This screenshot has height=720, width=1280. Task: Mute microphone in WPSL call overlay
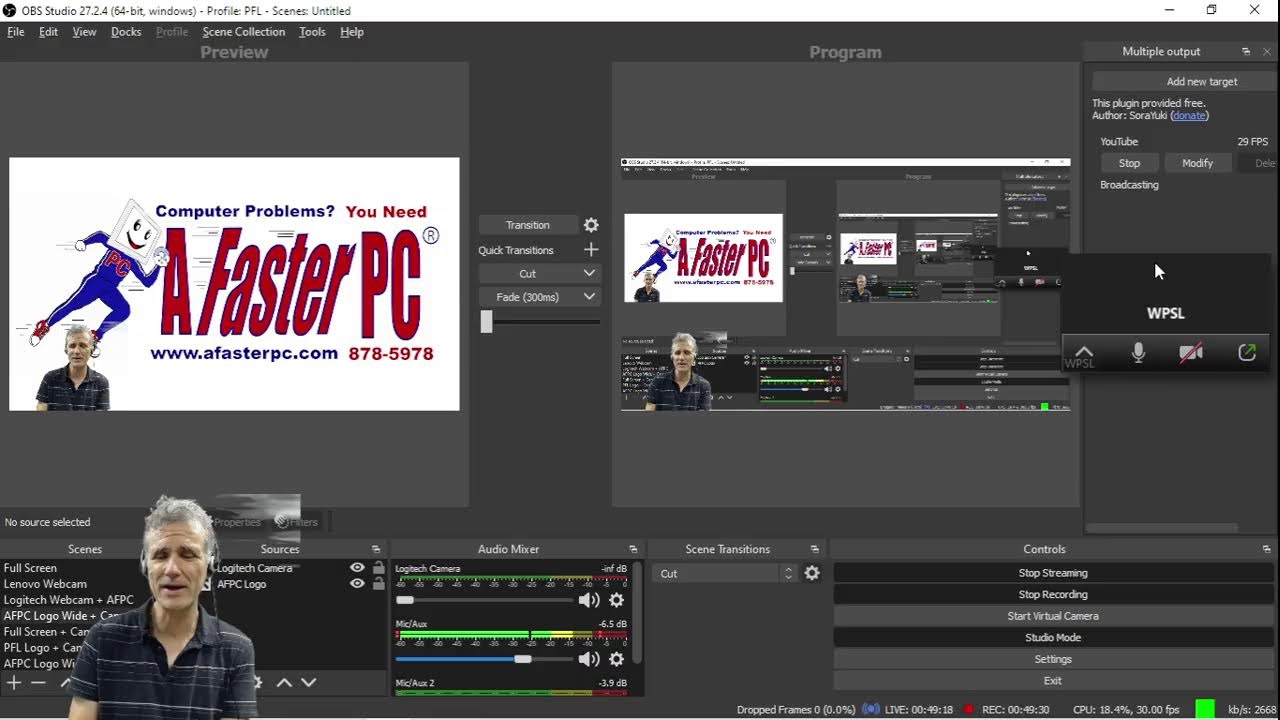(x=1138, y=353)
